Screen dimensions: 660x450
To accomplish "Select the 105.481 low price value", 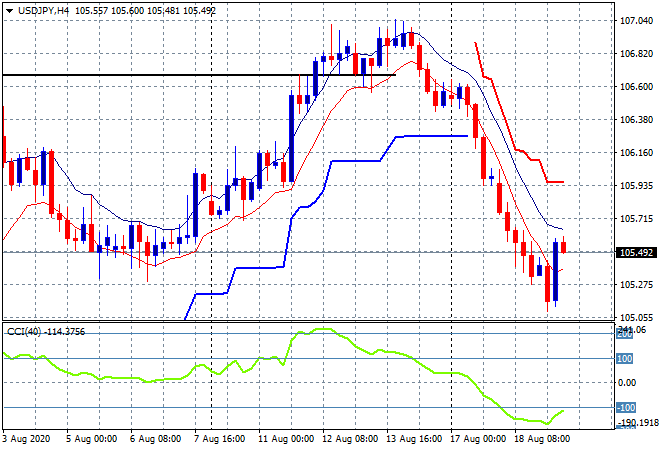I will [x=163, y=11].
